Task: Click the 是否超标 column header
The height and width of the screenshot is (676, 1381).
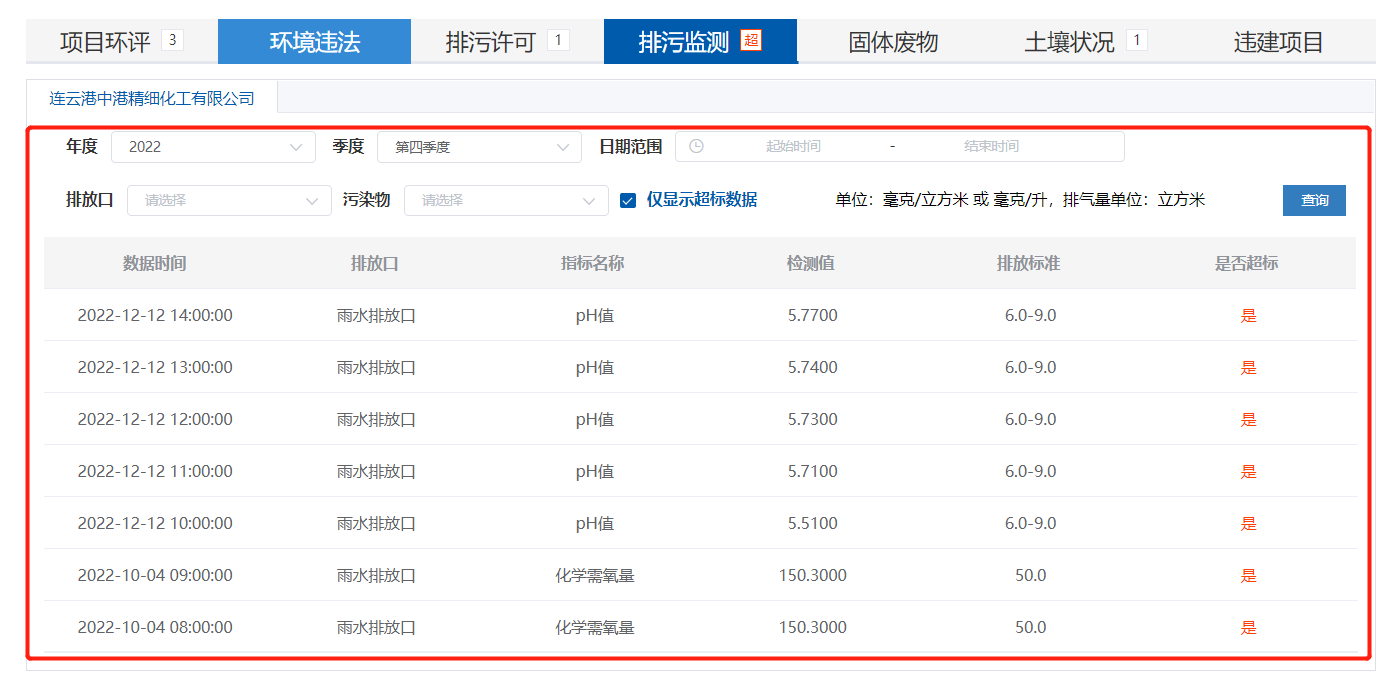Action: 1247,264
